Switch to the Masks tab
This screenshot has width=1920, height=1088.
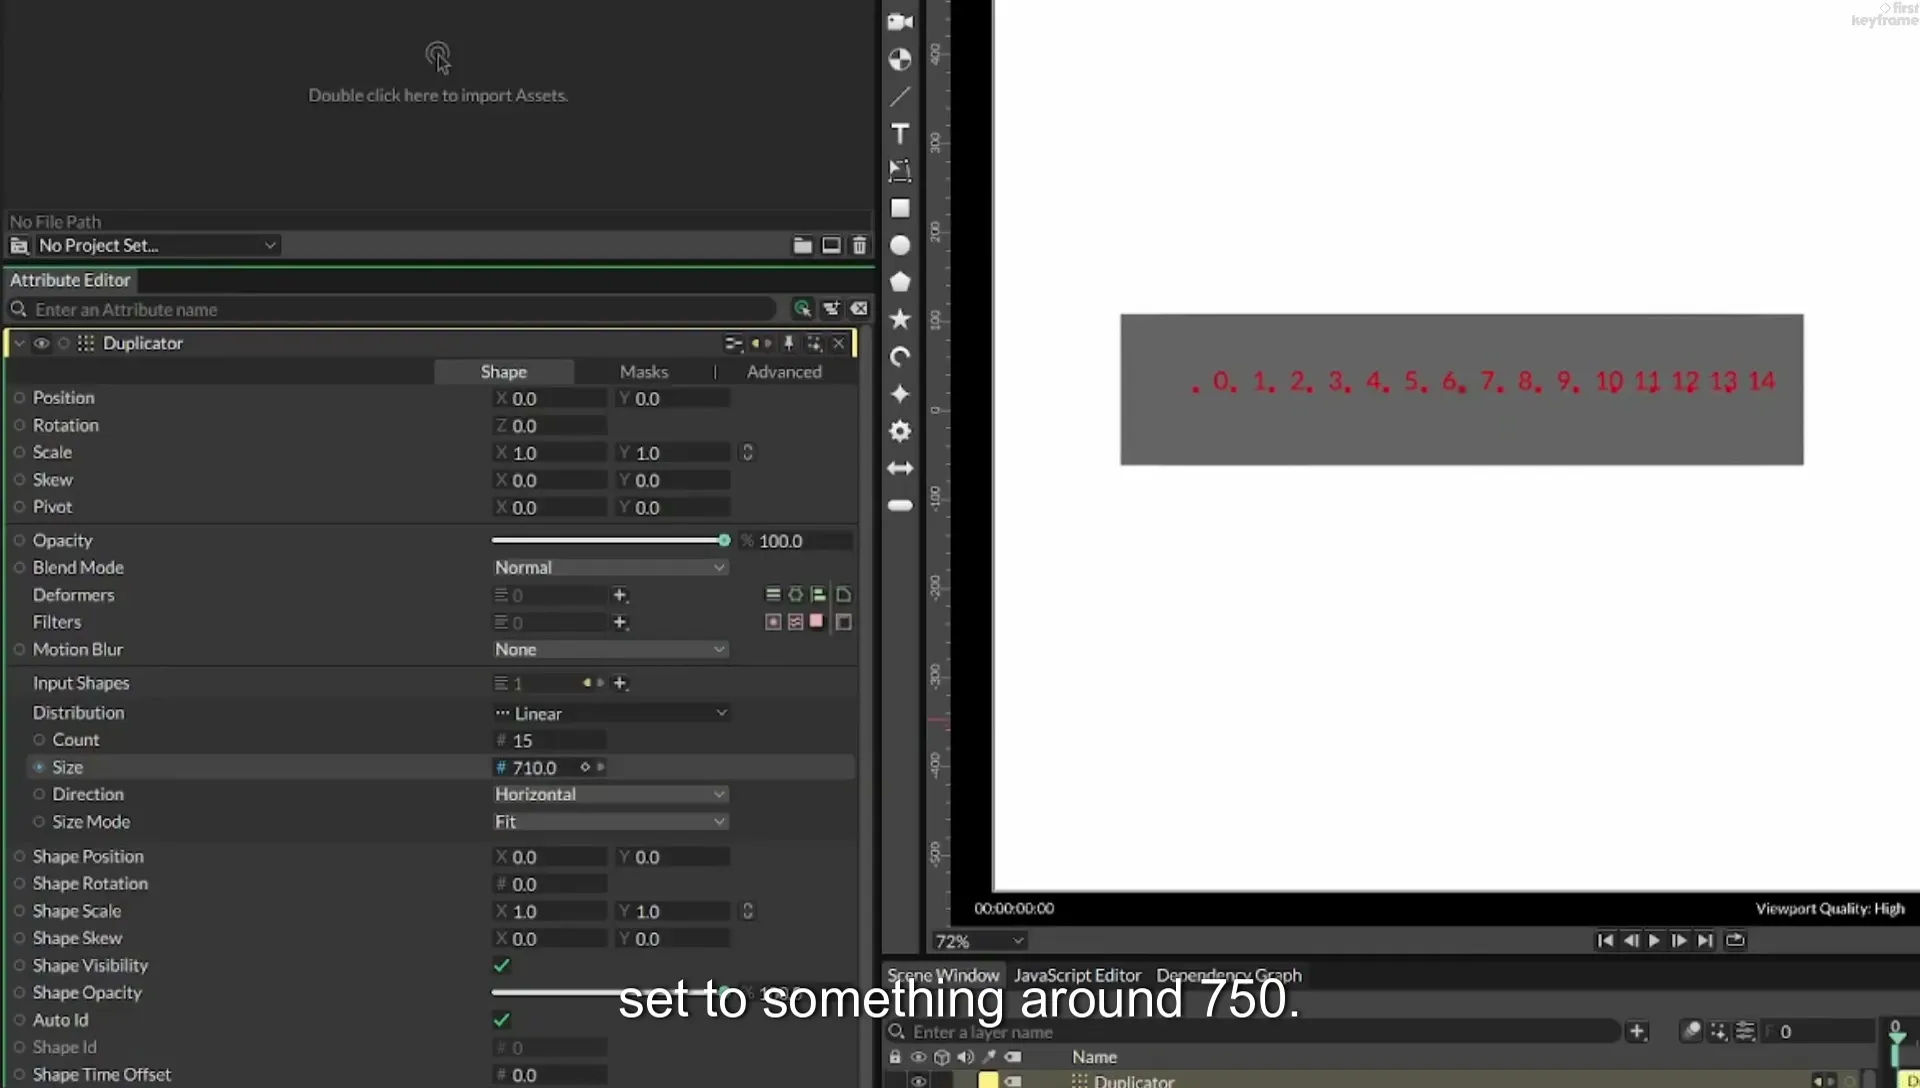[643, 371]
